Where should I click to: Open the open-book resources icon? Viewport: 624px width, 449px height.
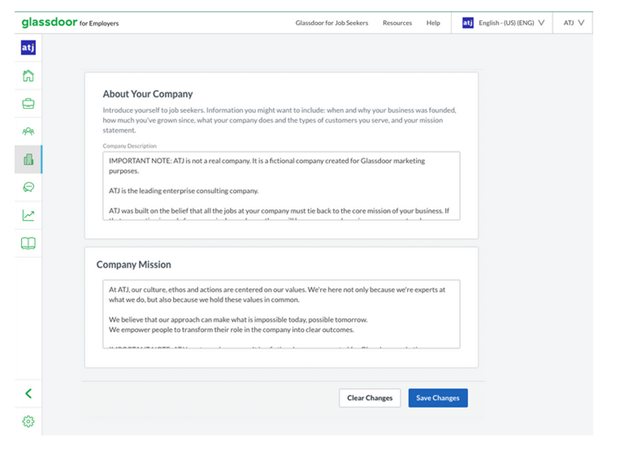[x=28, y=243]
